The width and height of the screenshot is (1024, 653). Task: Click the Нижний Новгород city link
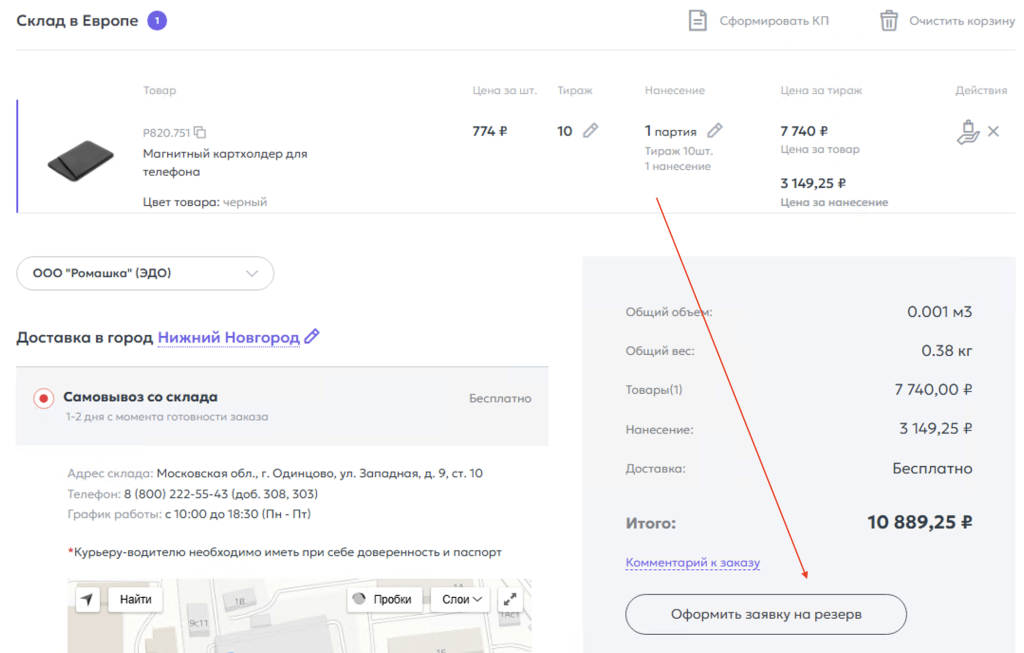[x=228, y=337]
